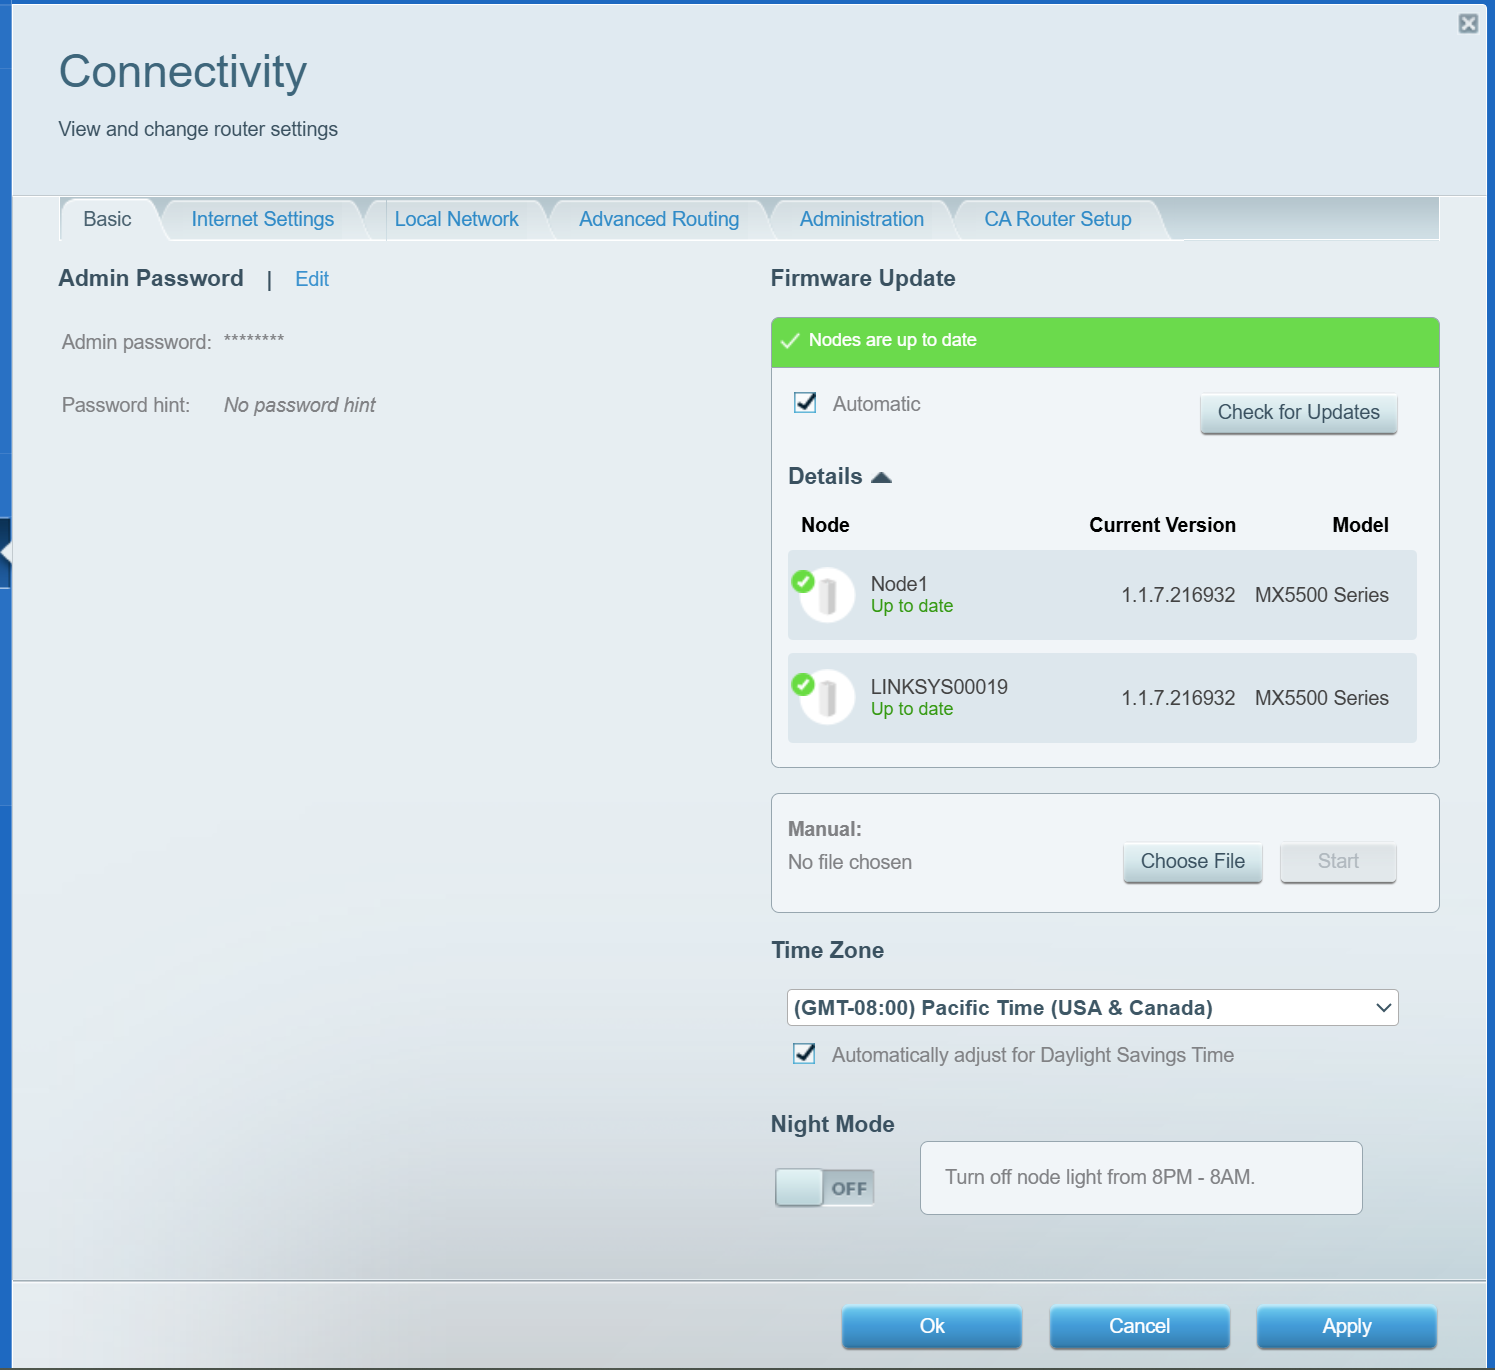Click 'Up to date' status under LINKSYS00019
The height and width of the screenshot is (1370, 1495).
coord(912,709)
